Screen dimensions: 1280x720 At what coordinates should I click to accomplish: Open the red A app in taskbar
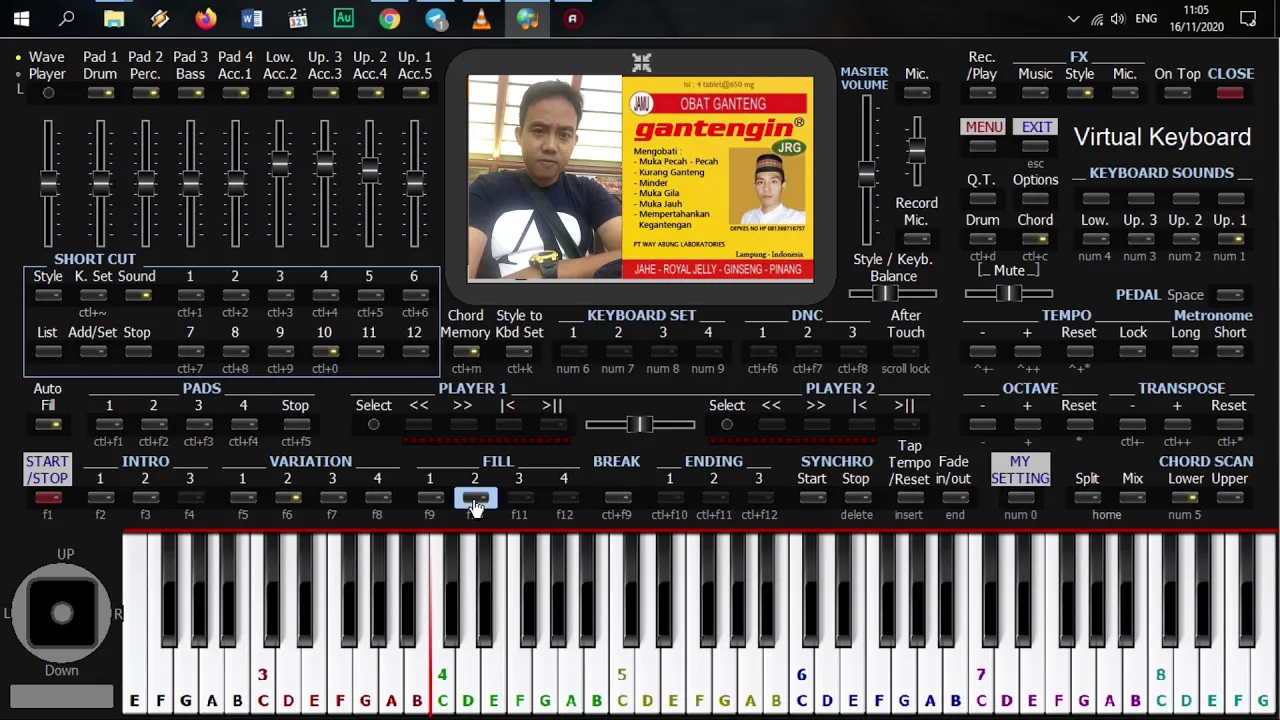pos(573,18)
